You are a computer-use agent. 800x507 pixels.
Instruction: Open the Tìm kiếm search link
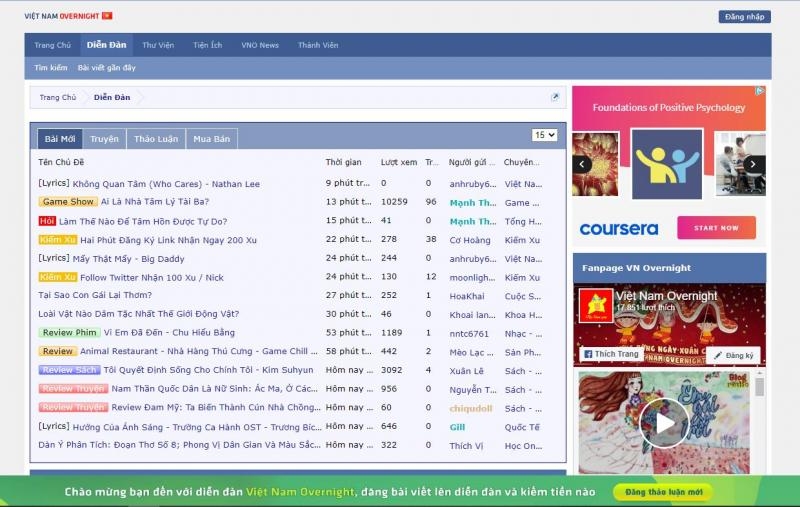[51, 67]
